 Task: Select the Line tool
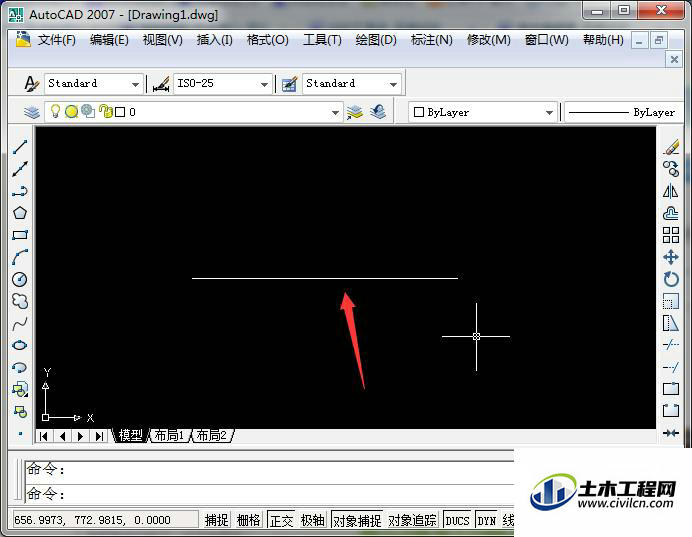tap(20, 147)
